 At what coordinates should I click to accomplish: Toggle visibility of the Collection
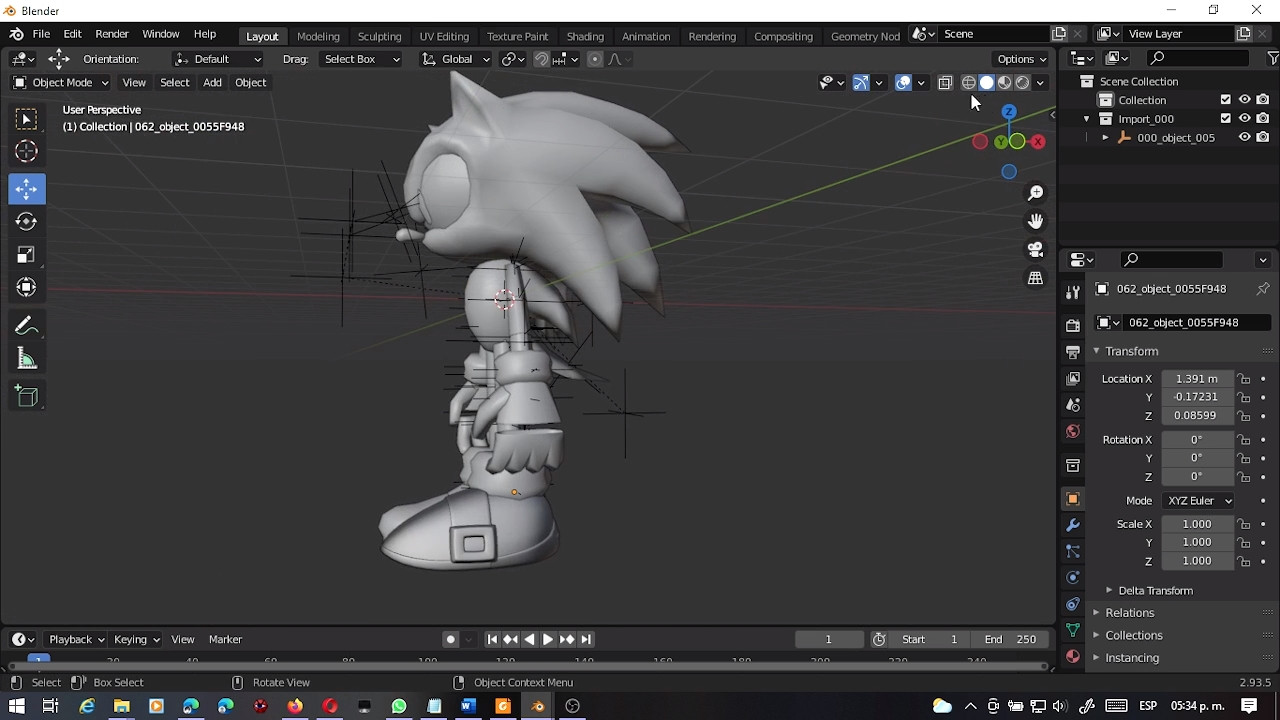tap(1244, 99)
